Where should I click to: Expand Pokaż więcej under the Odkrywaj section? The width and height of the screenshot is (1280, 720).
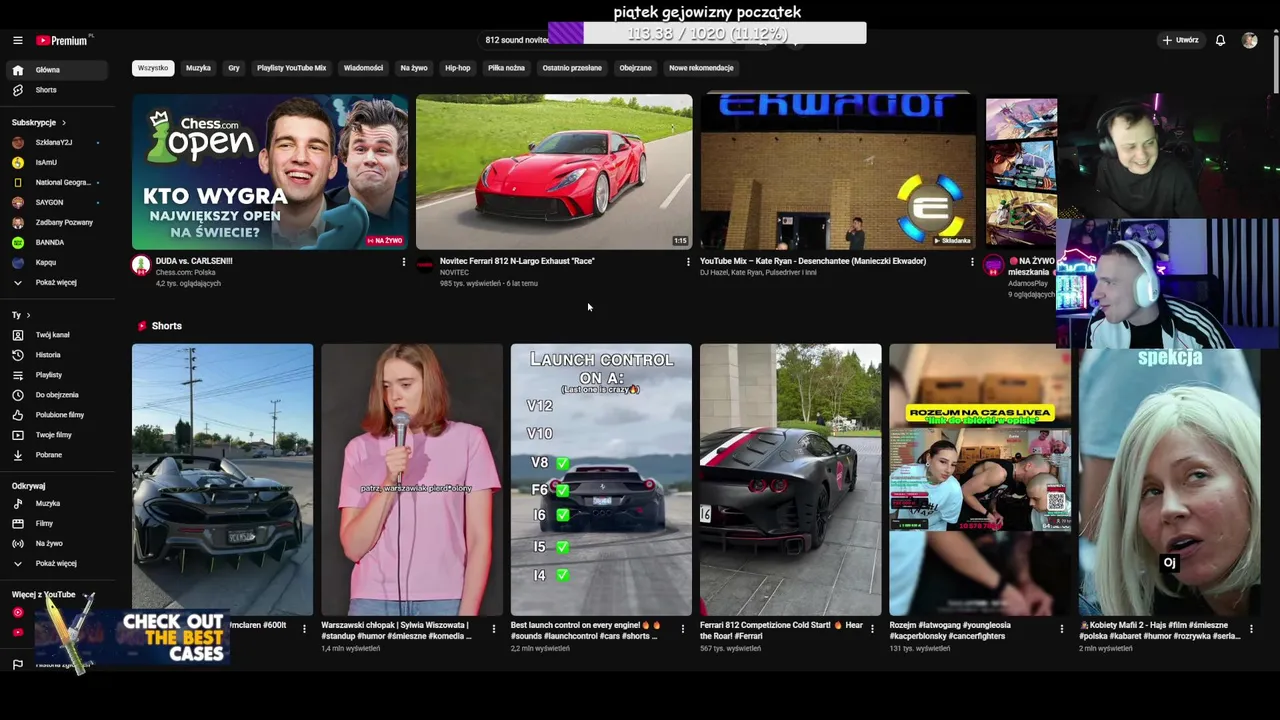(x=55, y=564)
